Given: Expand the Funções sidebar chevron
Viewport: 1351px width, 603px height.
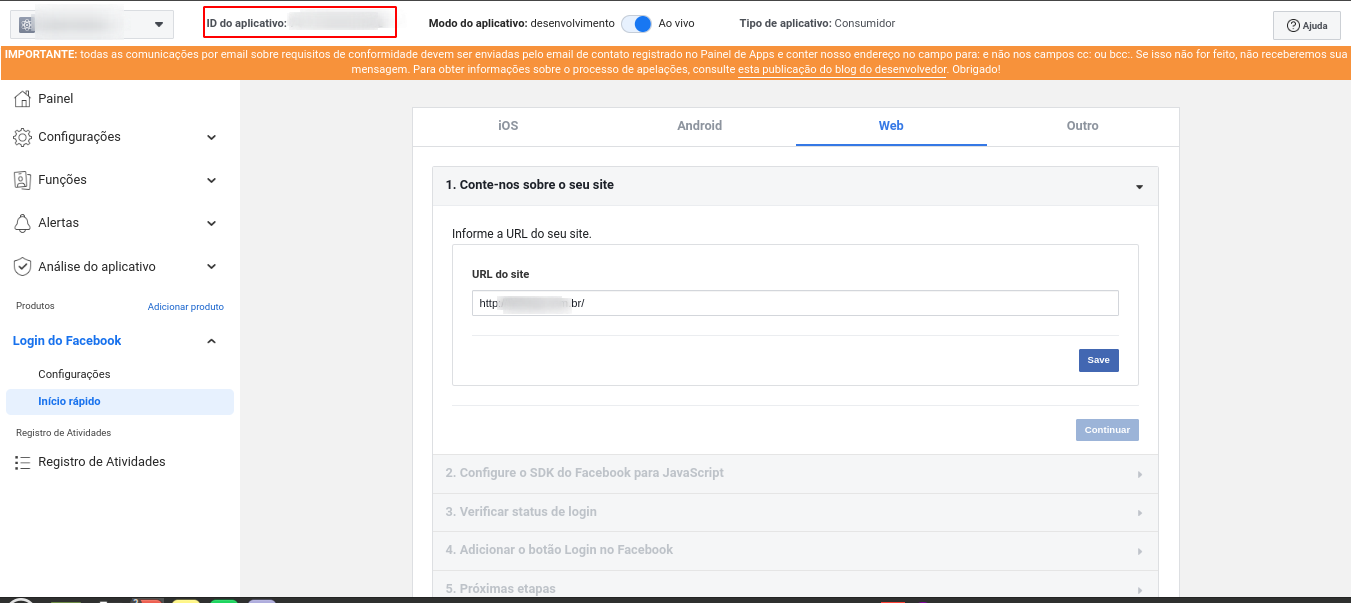Looking at the screenshot, I should [x=211, y=180].
